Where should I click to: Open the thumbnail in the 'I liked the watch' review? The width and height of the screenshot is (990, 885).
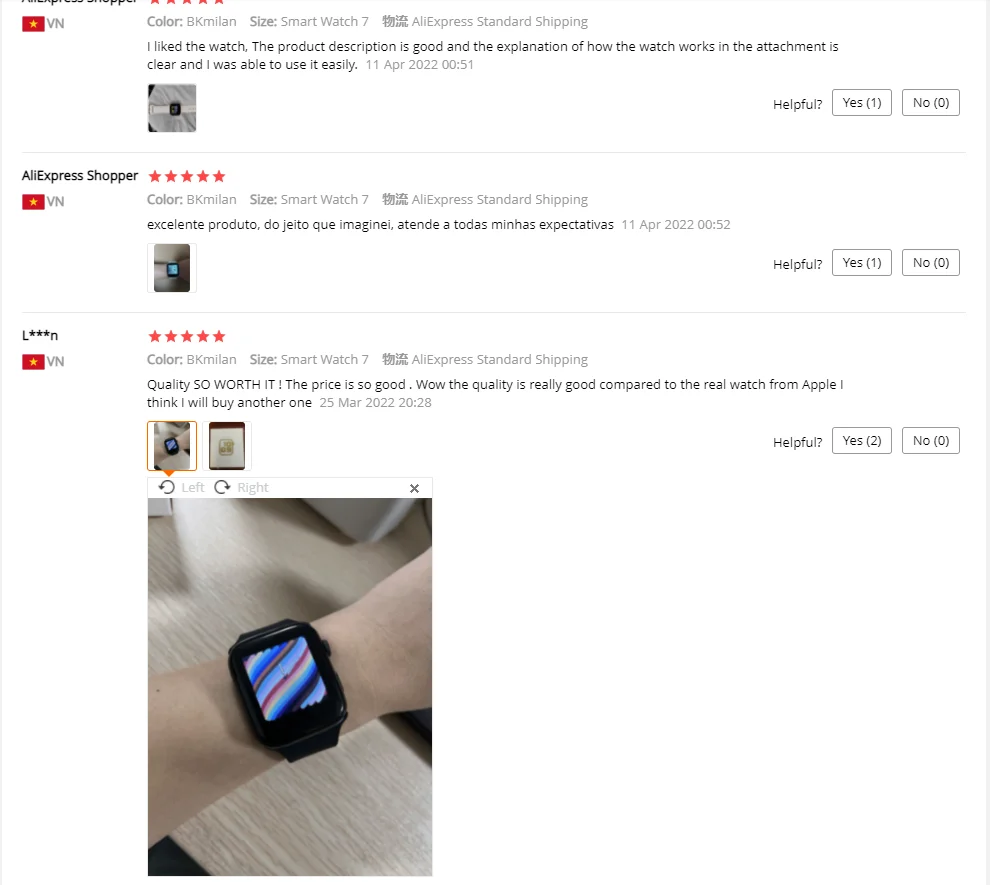(x=172, y=108)
